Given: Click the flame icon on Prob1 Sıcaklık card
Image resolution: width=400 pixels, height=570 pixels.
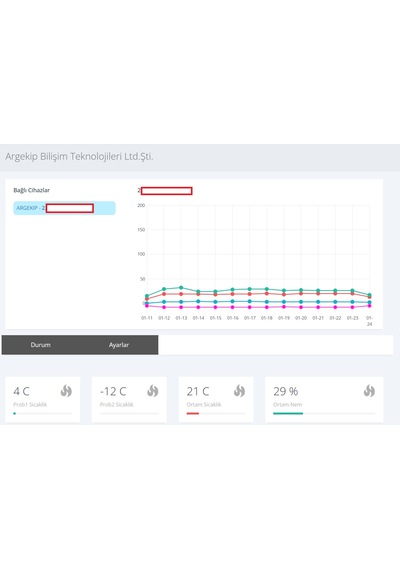Looking at the screenshot, I should click(66, 391).
